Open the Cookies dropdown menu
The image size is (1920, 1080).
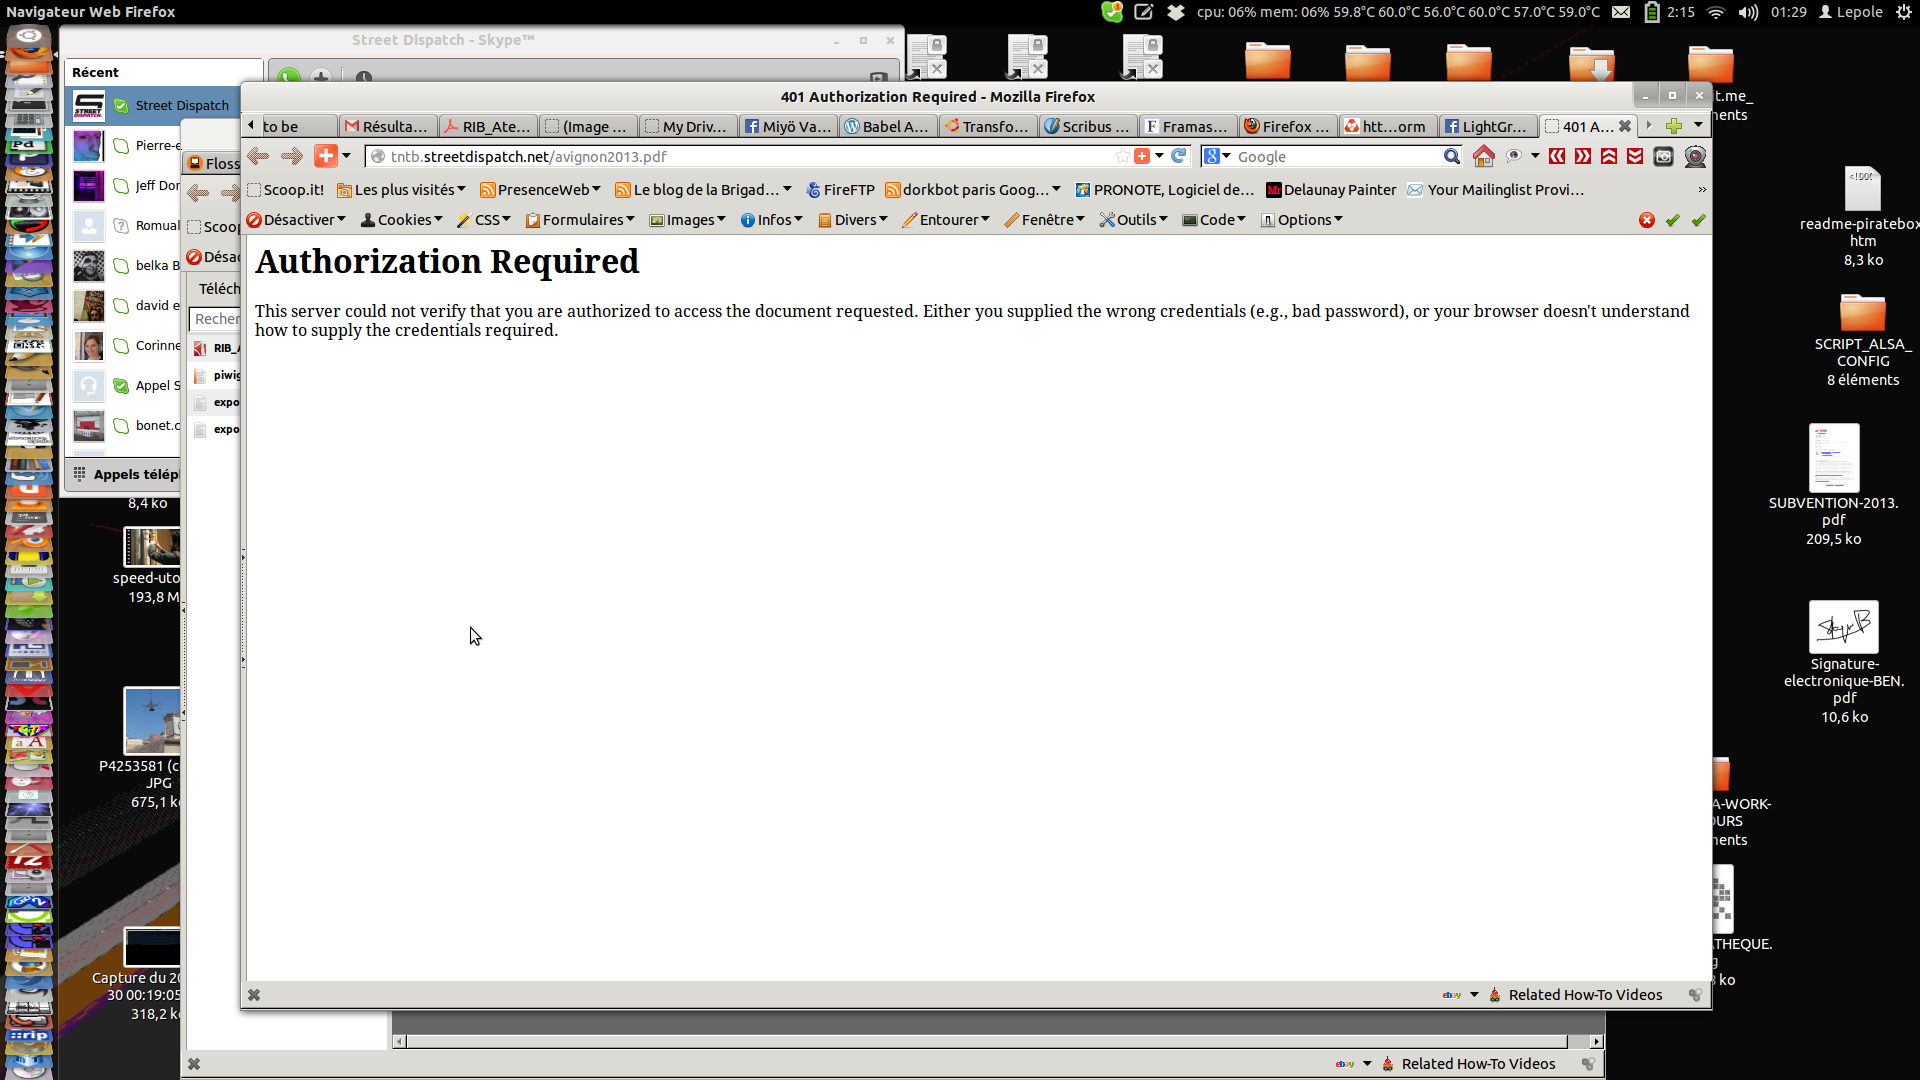tap(402, 220)
